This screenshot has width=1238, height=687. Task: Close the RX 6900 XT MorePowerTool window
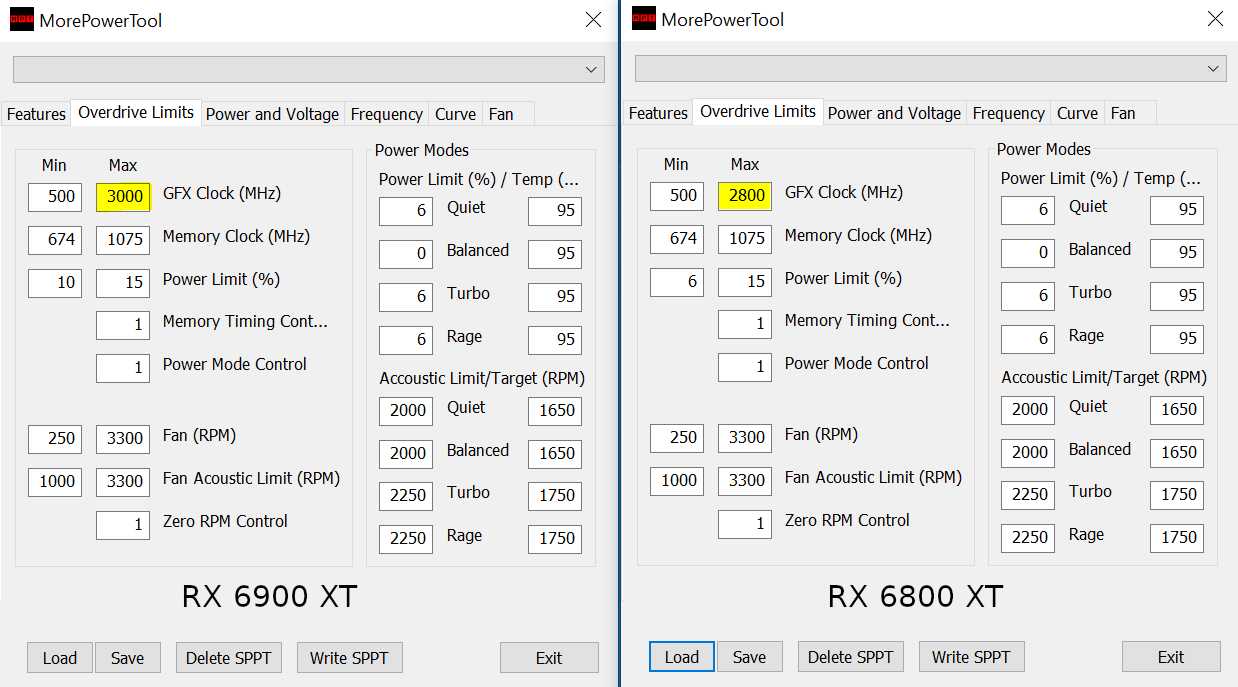(593, 19)
